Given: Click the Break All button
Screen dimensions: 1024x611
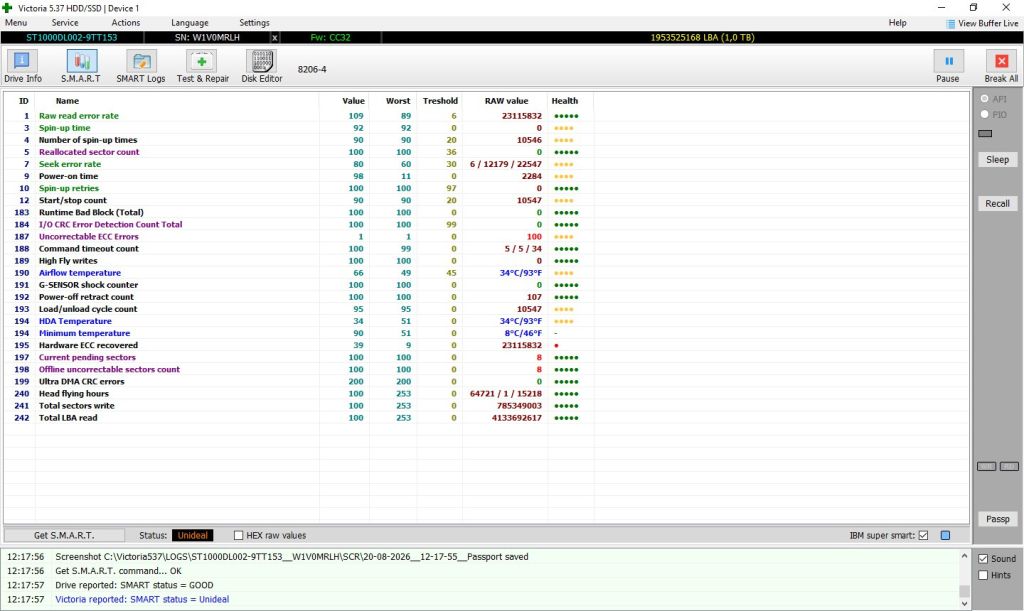Looking at the screenshot, I should (x=1001, y=67).
